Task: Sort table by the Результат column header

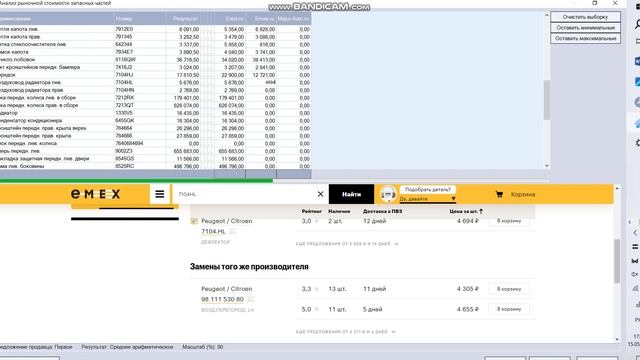Action: point(183,19)
